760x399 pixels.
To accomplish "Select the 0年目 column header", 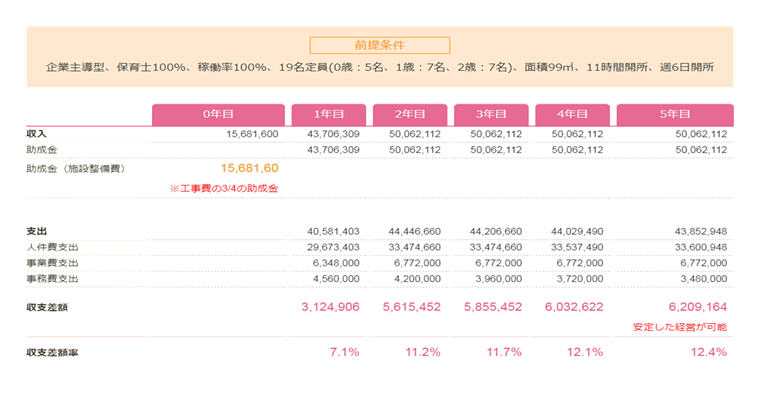I will click(219, 115).
